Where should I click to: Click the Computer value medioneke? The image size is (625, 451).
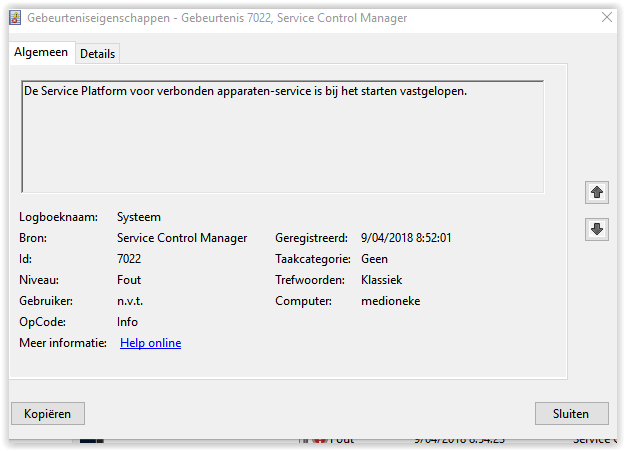click(x=390, y=301)
